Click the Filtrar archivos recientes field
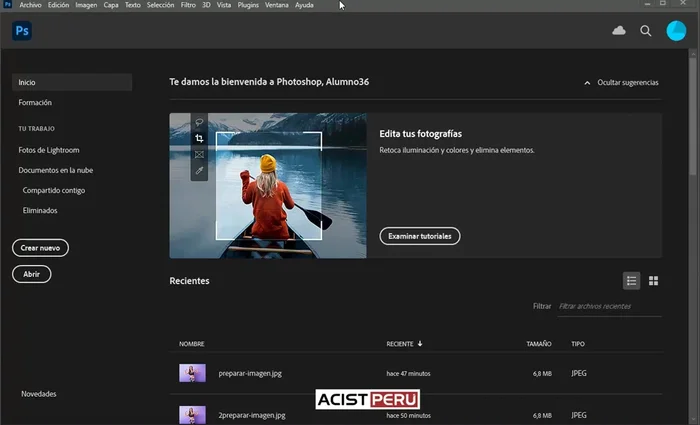 [x=609, y=307]
